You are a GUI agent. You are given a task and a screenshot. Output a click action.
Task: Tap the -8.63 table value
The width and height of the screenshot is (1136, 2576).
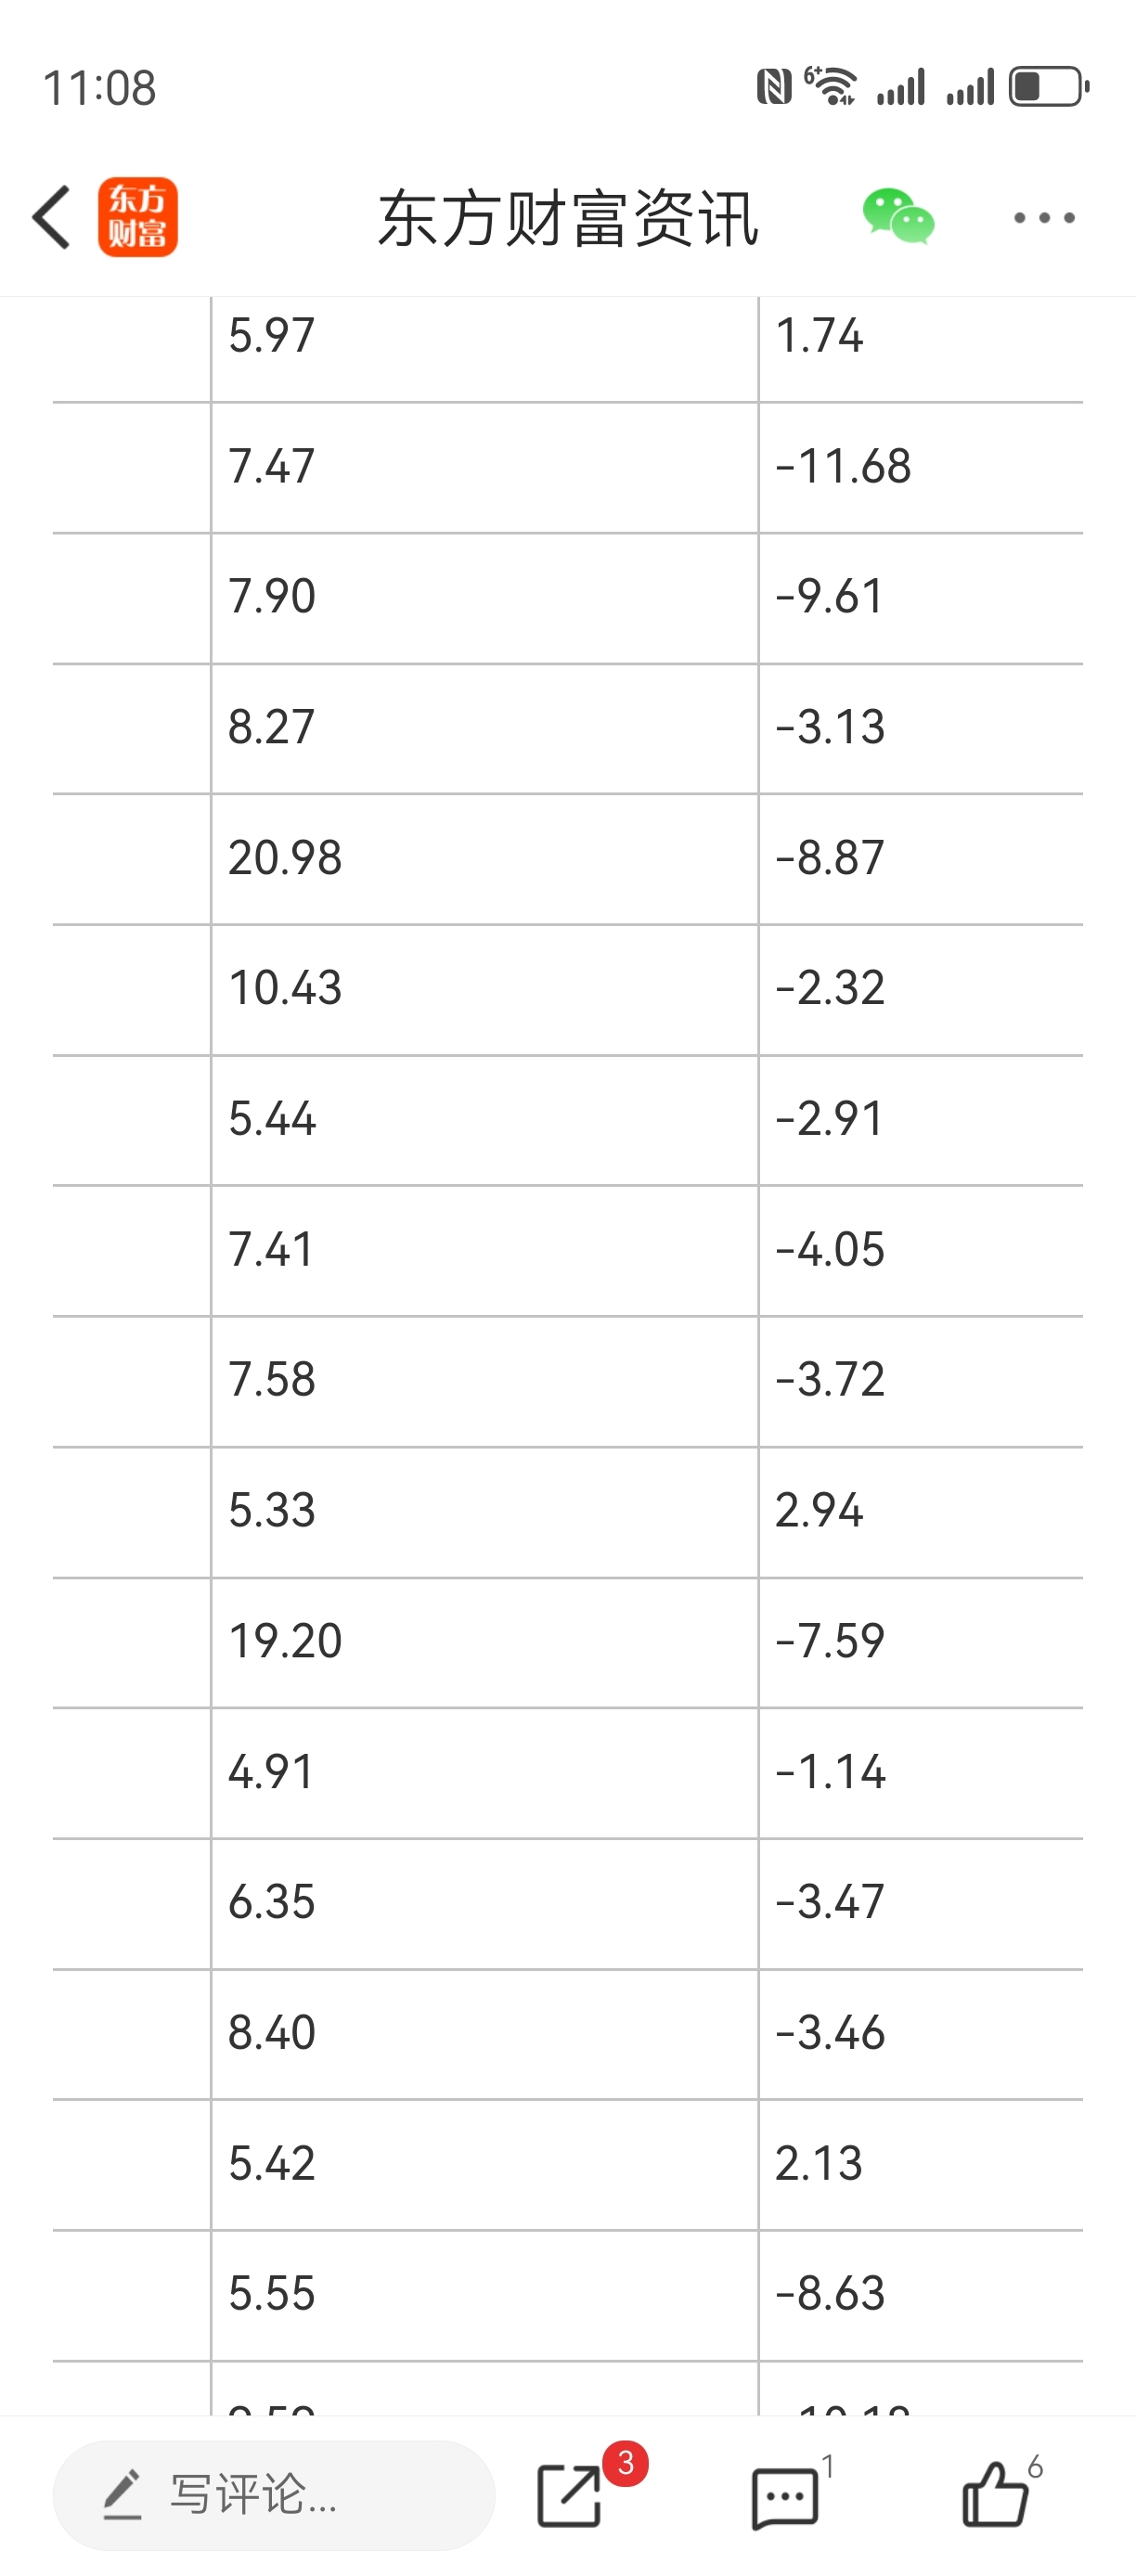coord(830,2294)
